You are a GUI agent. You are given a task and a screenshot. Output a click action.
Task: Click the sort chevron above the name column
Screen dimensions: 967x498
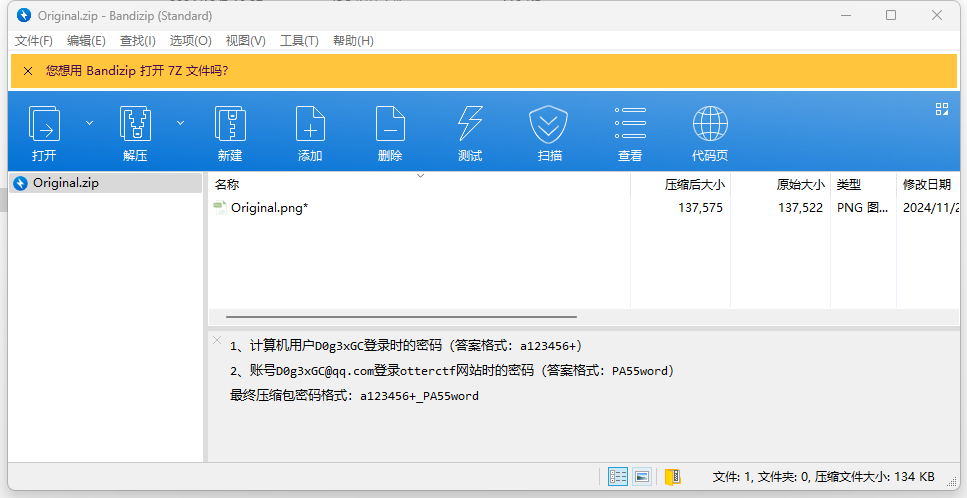click(x=421, y=176)
